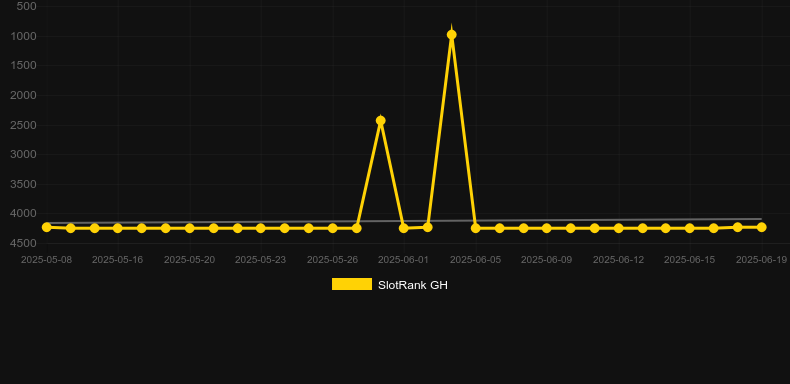Image resolution: width=790 pixels, height=384 pixels.
Task: Select the data point above 2025-05-23
Action: click(x=260, y=228)
